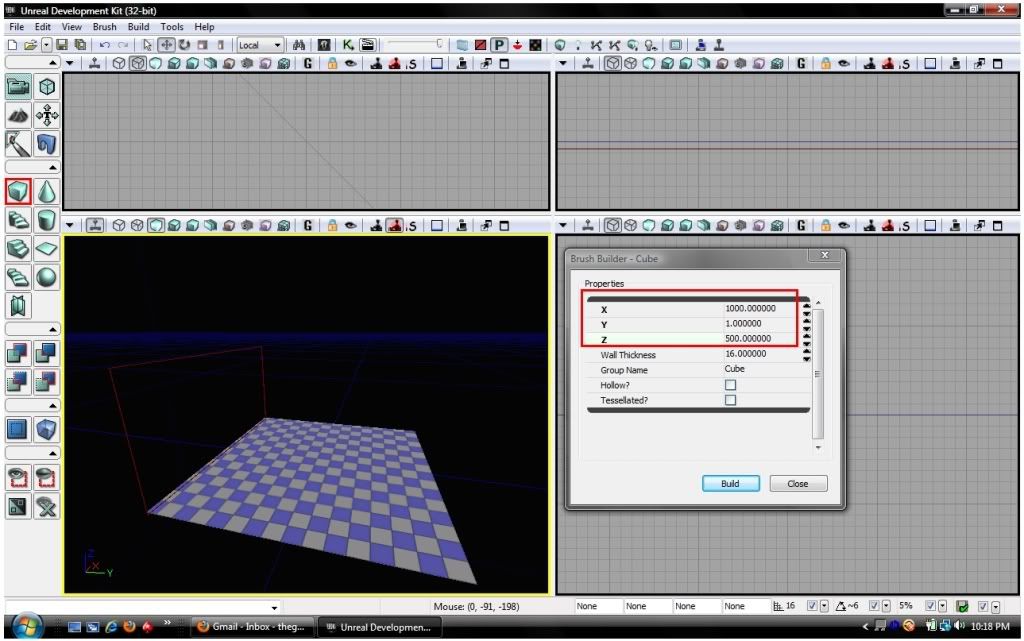
Task: Open rotation snap dropdown beside ~6
Action: point(886,606)
